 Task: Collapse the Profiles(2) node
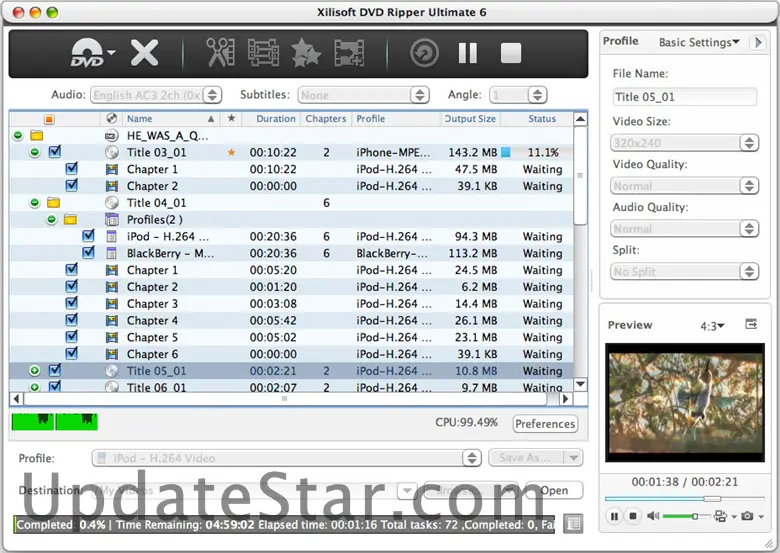pyautogui.click(x=51, y=219)
